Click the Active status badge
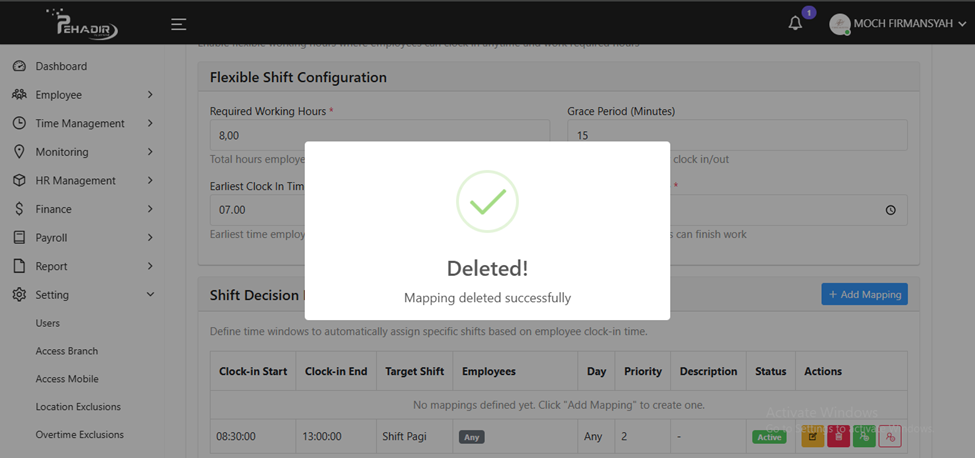The image size is (975, 458). point(769,437)
